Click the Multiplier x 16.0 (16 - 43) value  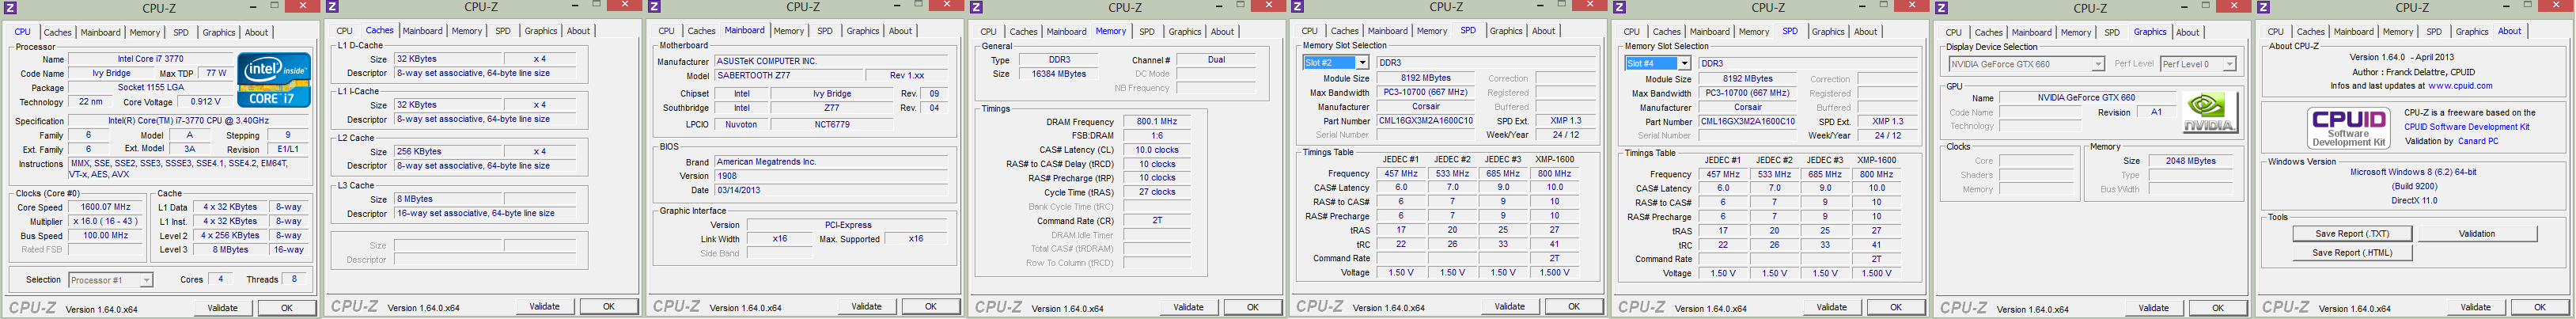(105, 221)
